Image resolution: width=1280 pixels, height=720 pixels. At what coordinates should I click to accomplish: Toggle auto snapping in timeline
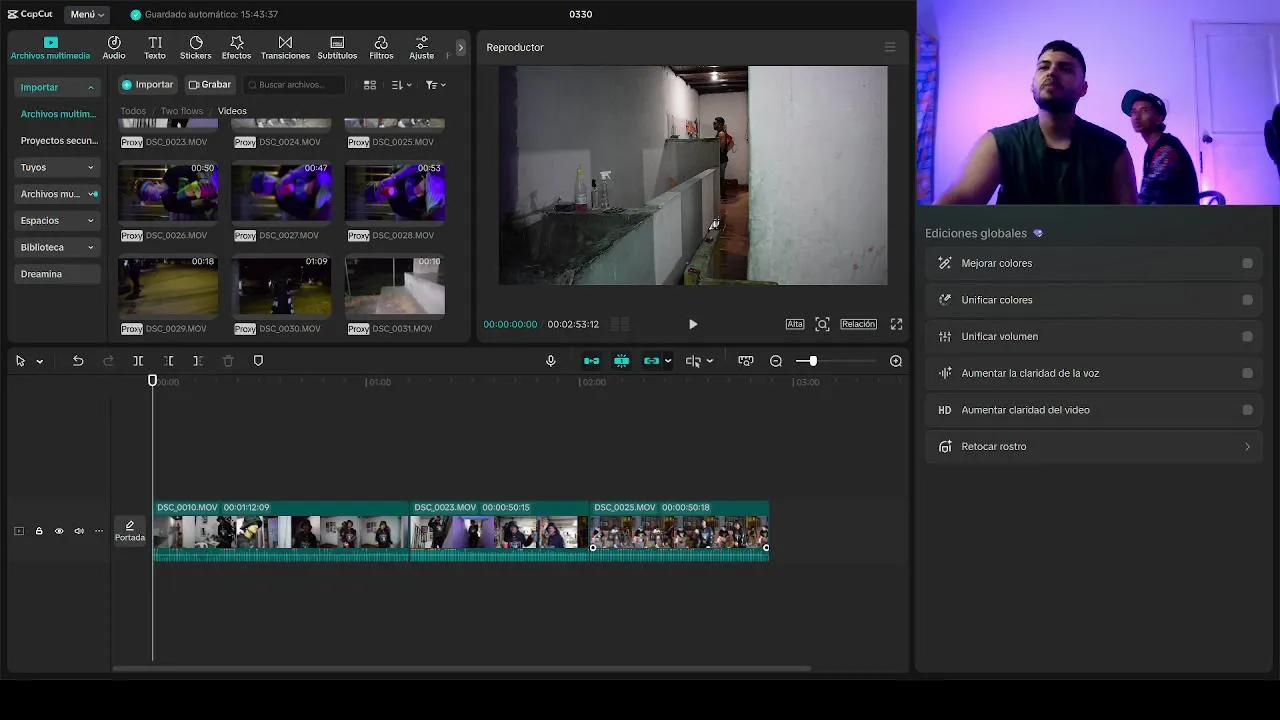coord(622,361)
